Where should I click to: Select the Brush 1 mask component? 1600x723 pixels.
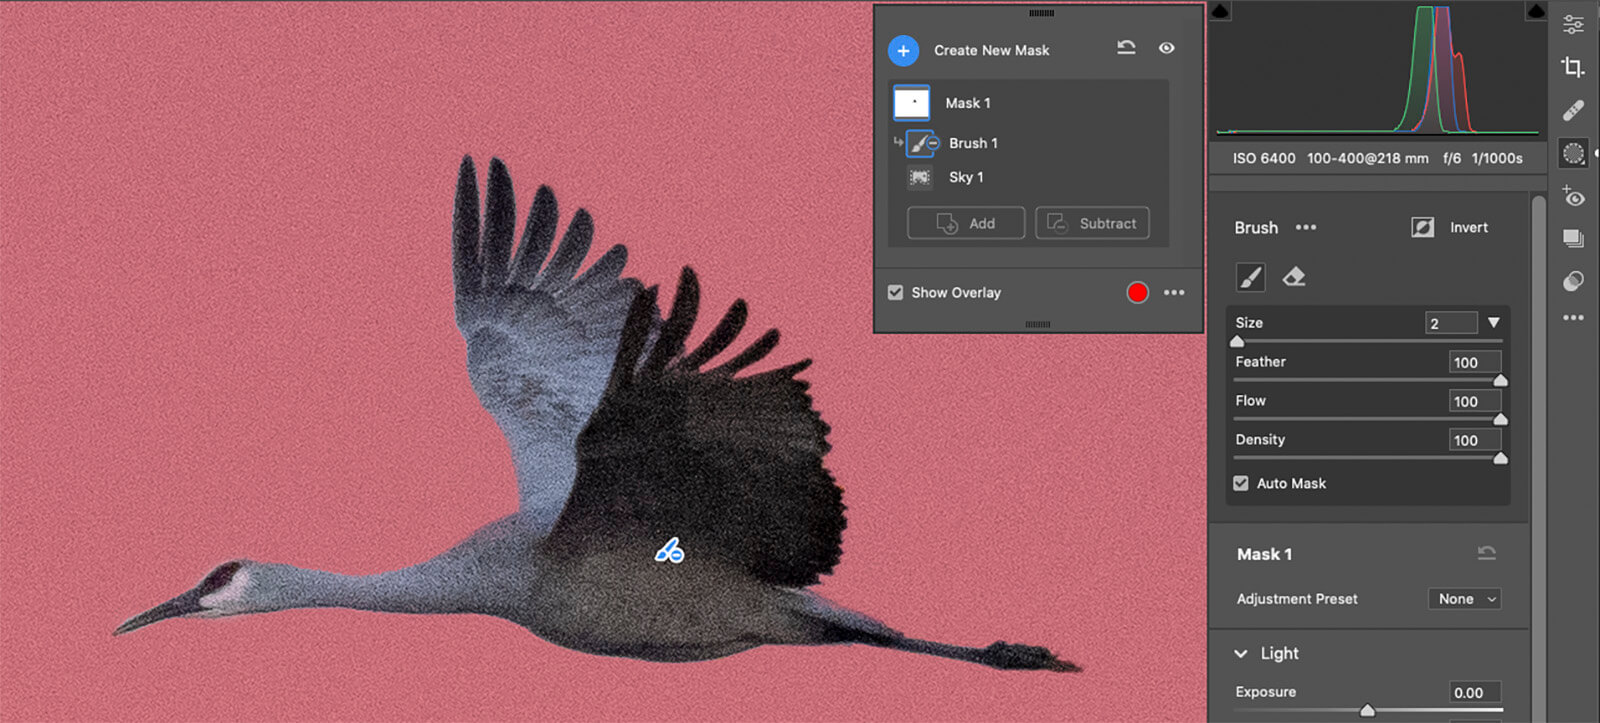[x=972, y=143]
